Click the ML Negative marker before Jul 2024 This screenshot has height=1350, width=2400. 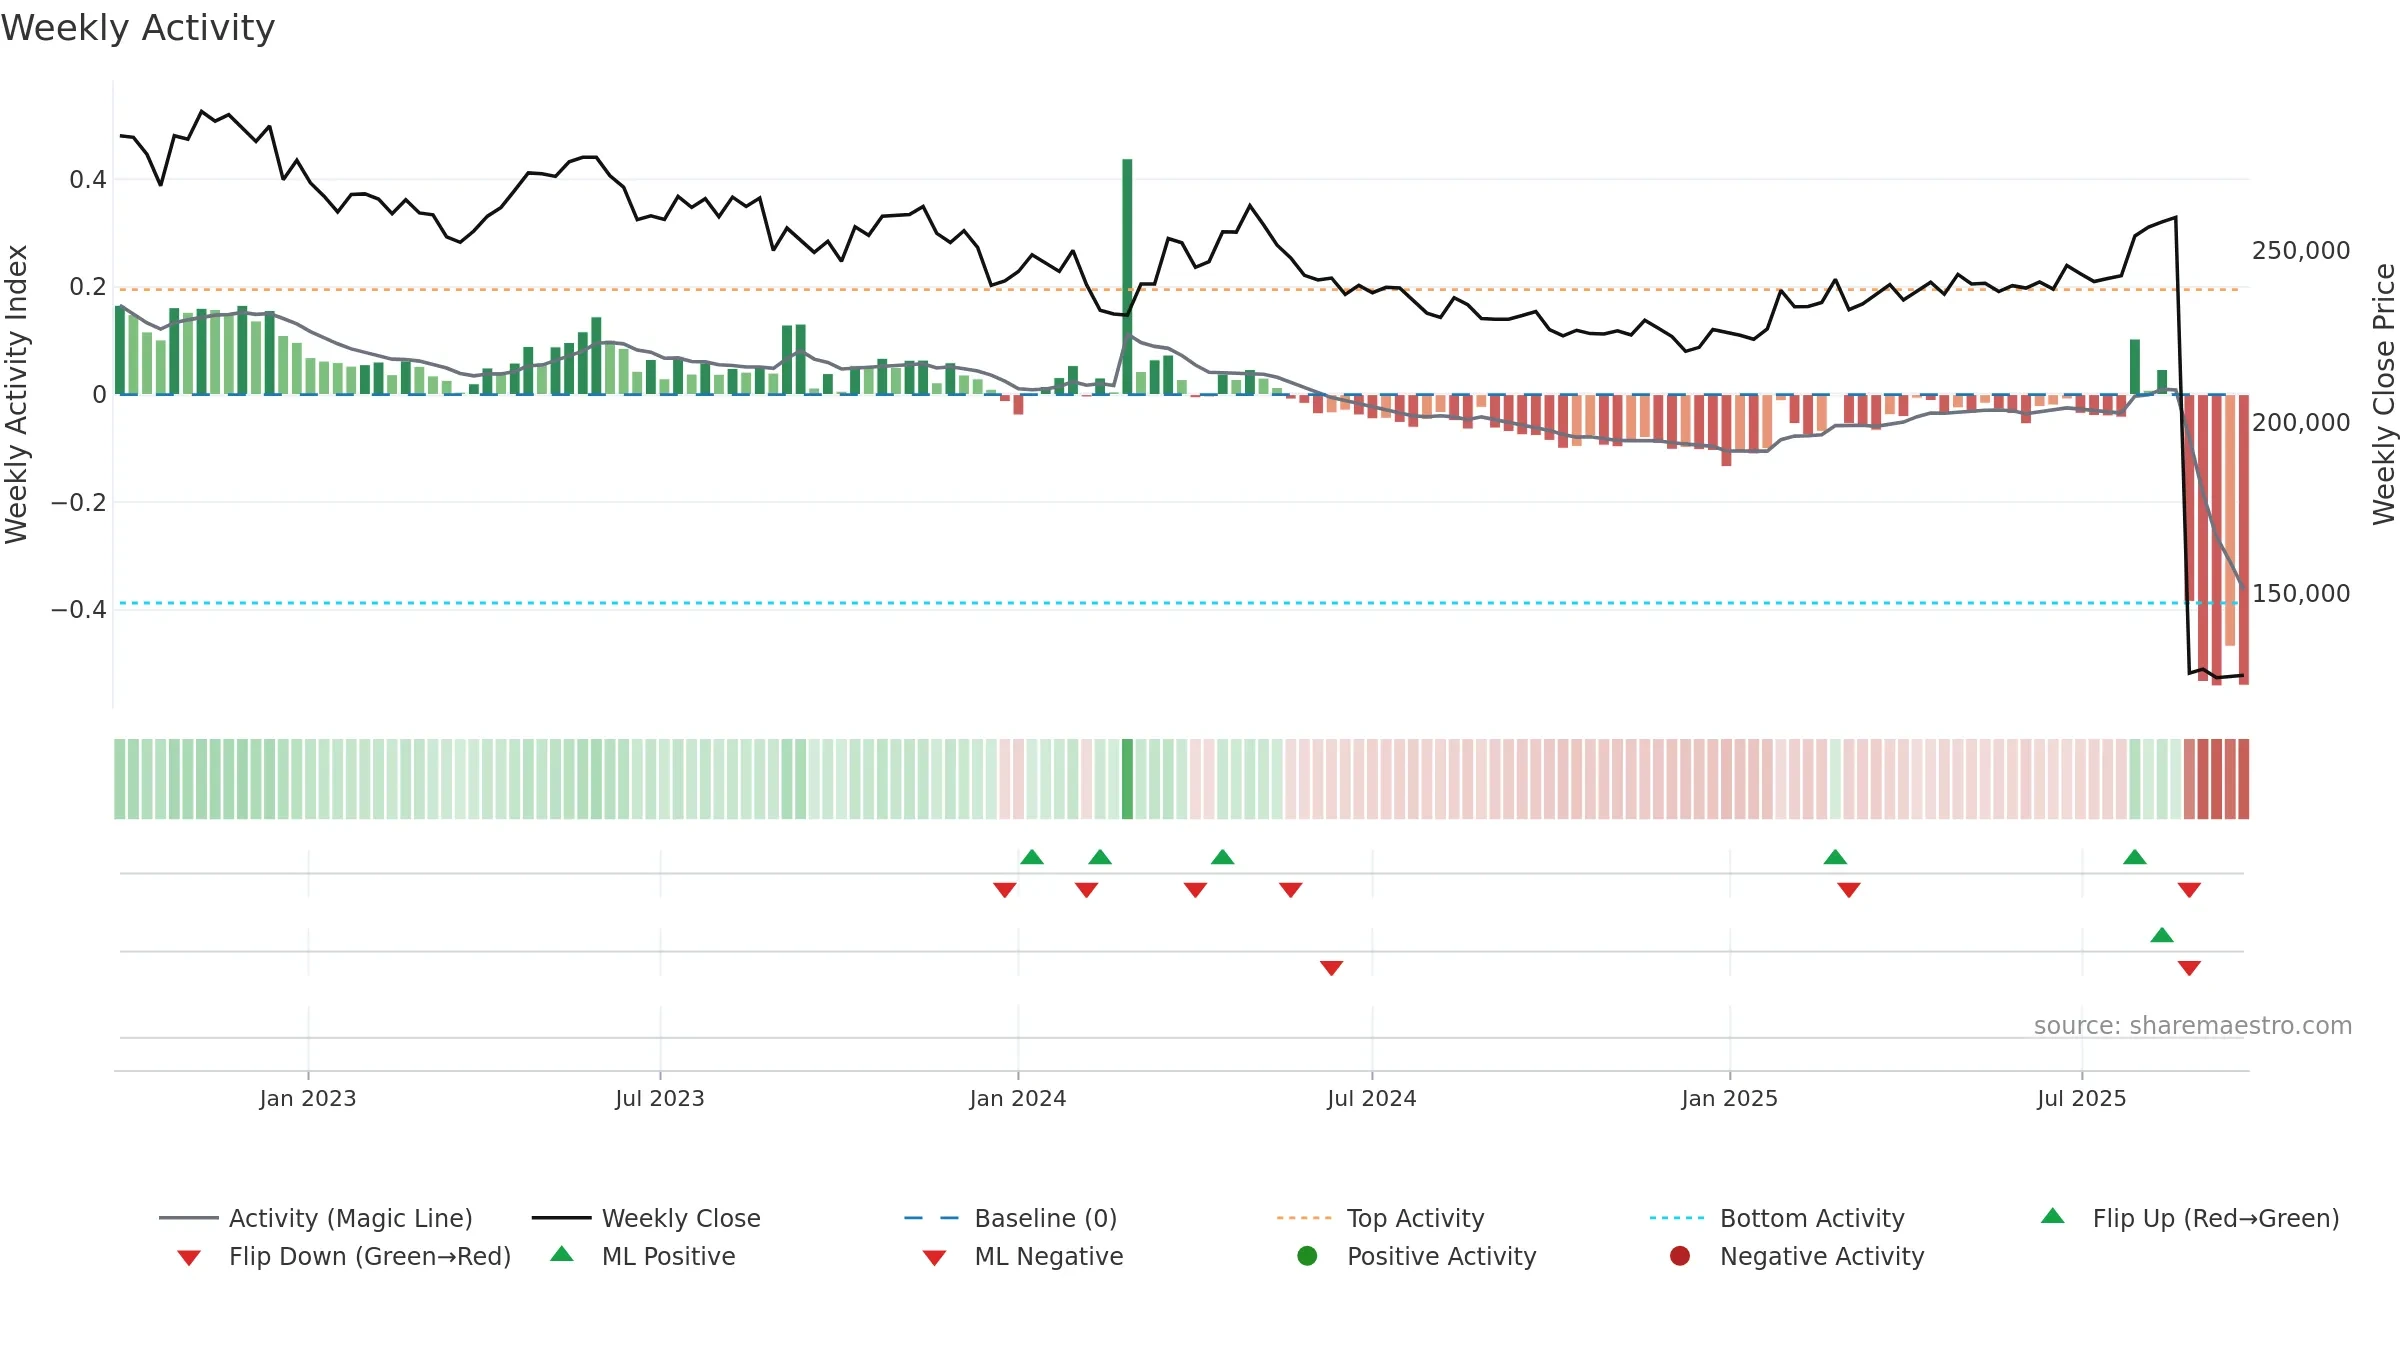point(1331,968)
